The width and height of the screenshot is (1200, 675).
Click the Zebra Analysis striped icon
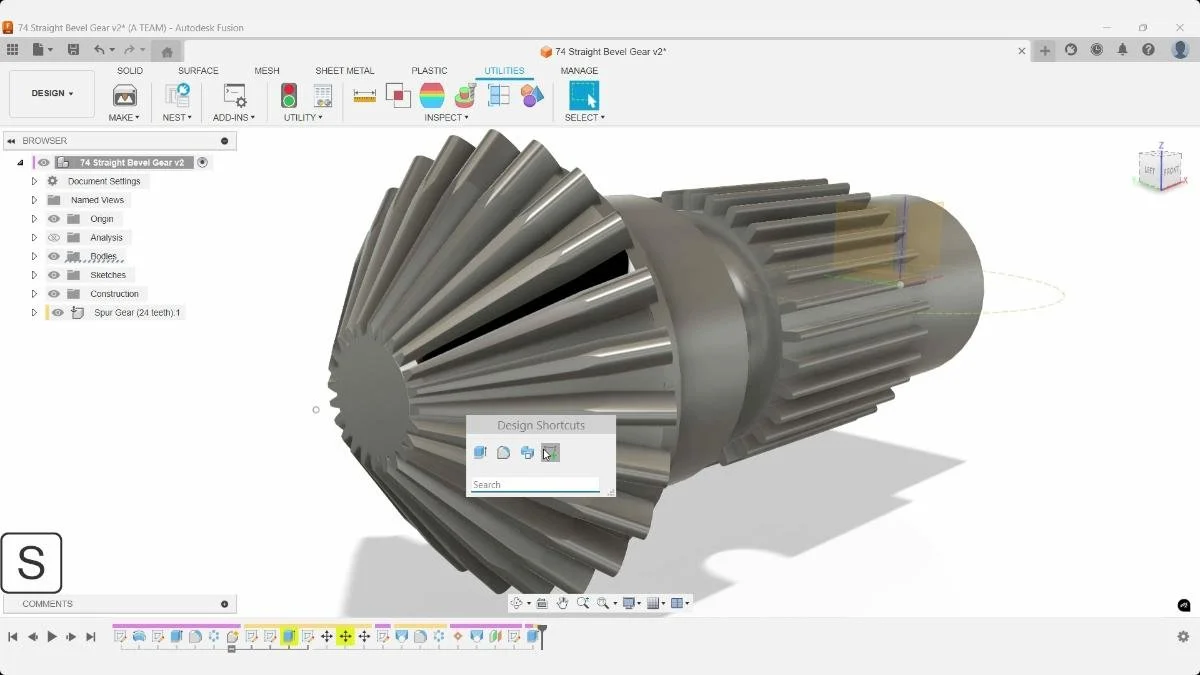(432, 96)
